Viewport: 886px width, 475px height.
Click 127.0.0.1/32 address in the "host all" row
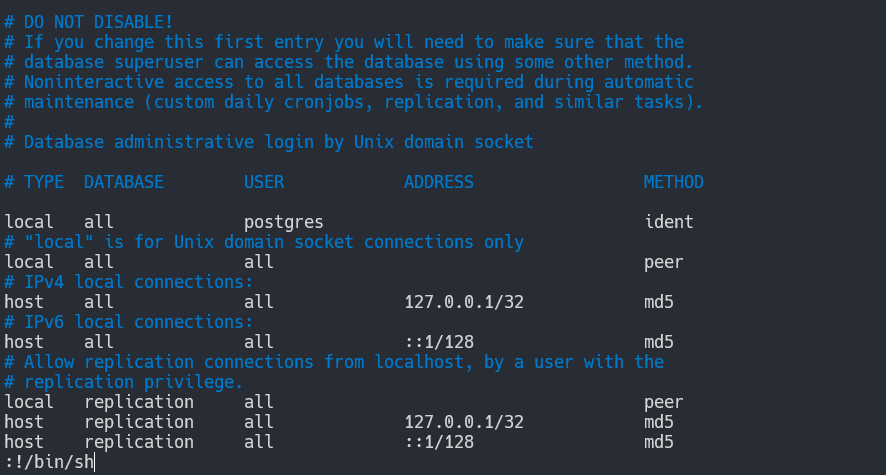(x=464, y=302)
